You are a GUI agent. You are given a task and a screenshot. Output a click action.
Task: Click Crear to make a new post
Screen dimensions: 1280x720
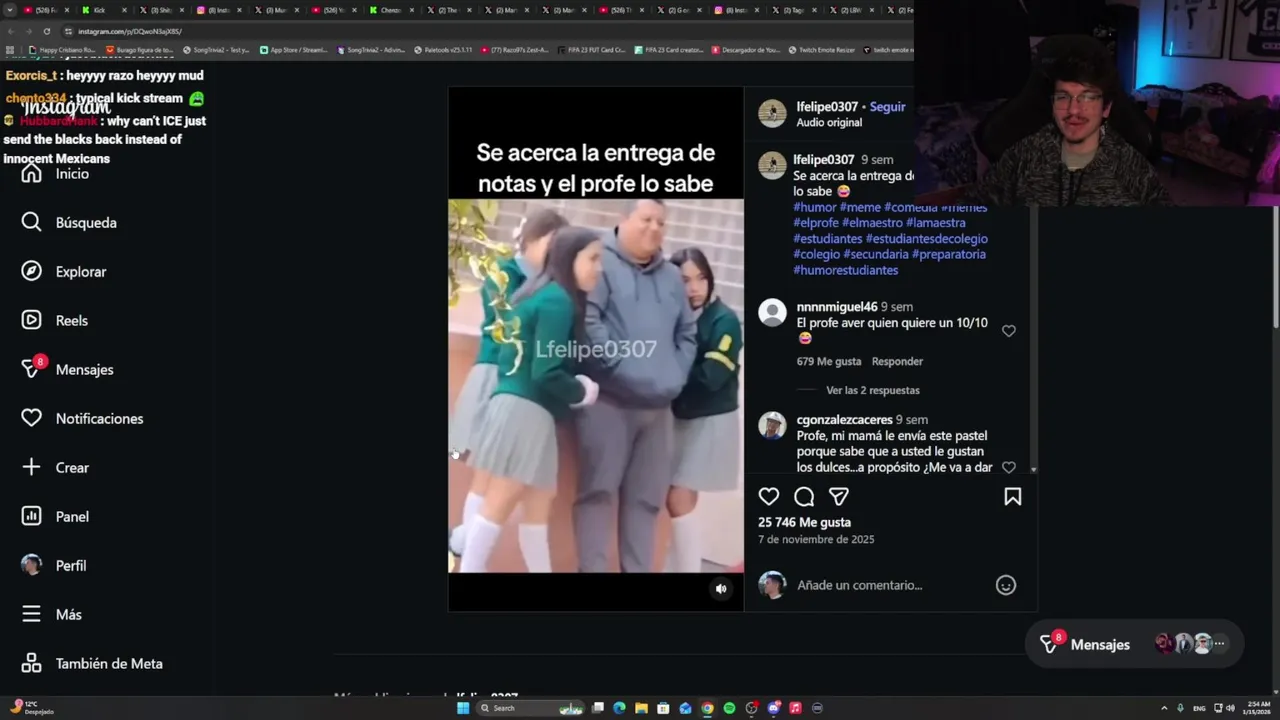[56, 467]
